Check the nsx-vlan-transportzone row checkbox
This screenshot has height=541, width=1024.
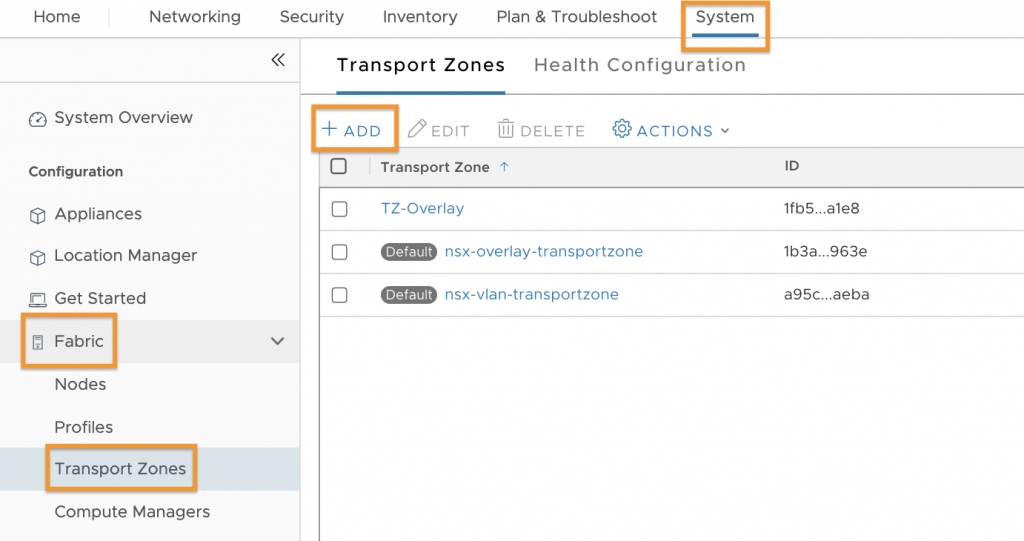coord(340,295)
